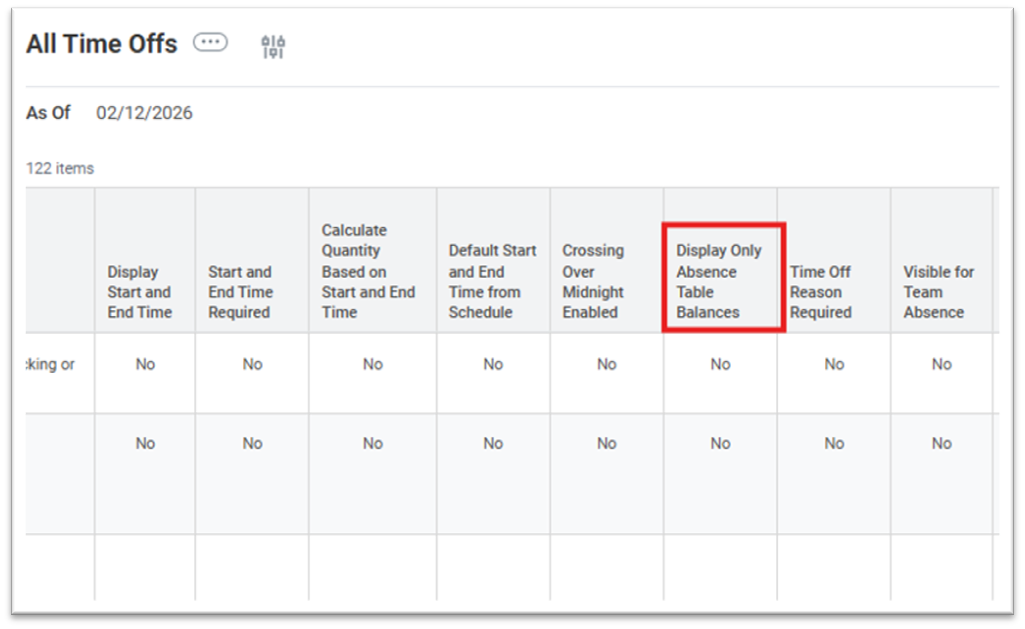Viewport: 1025px width, 629px height.
Task: Click first row Display Start and End Time cell
Action: 145,365
